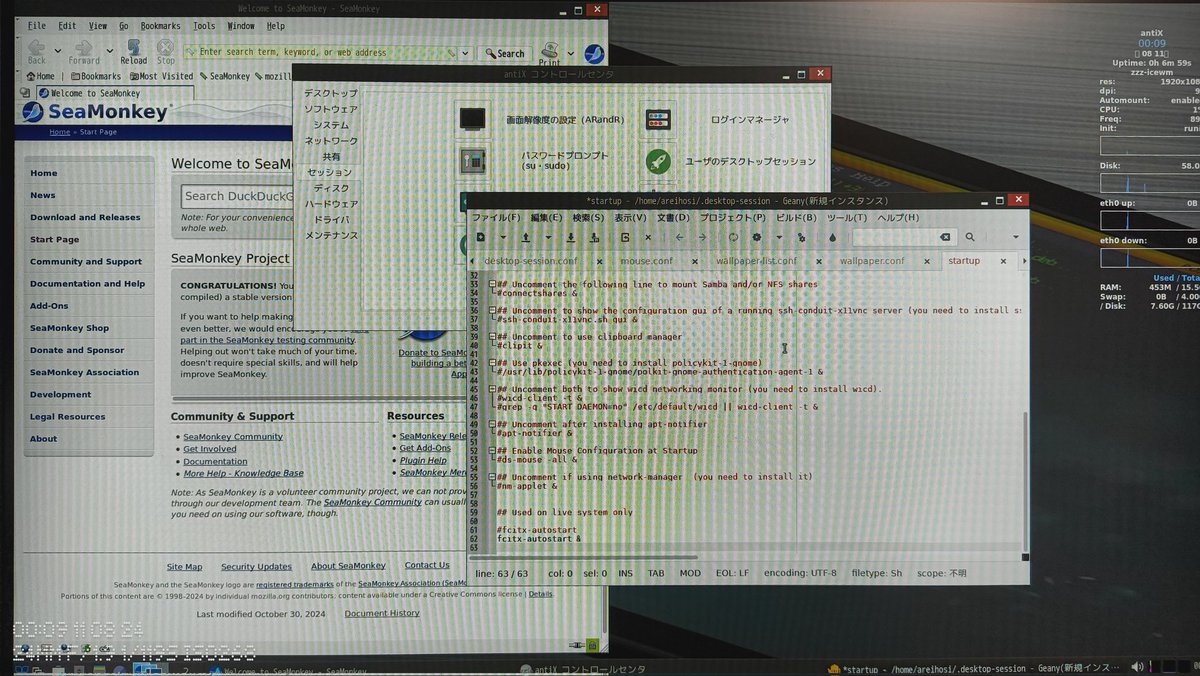This screenshot has height=676, width=1200.
Task: Select メンテナンス category in Control Centre
Action: coord(331,235)
